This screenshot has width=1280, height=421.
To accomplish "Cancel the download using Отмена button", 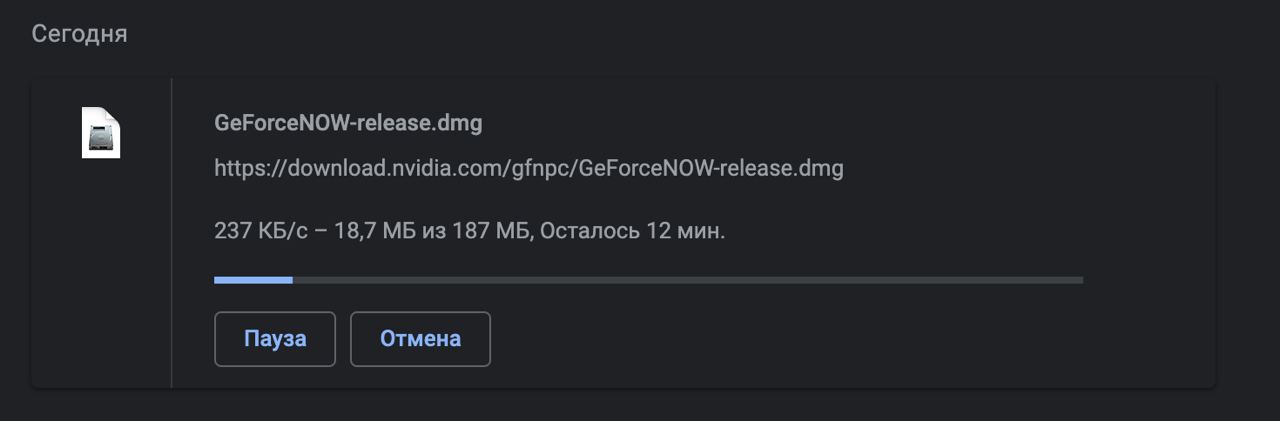I will 420,339.
